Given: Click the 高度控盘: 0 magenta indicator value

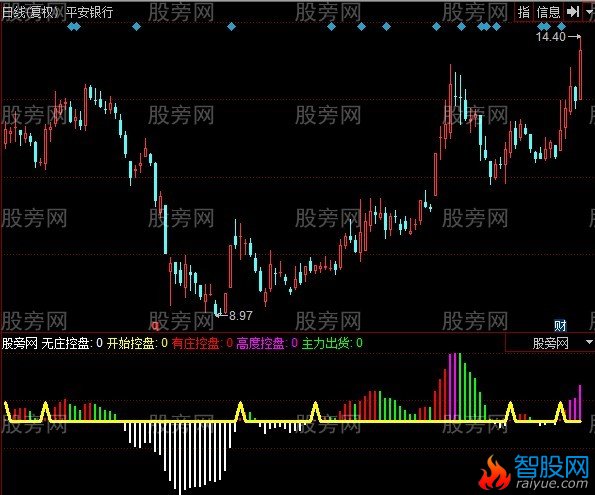Looking at the screenshot, I should pyautogui.click(x=267, y=343).
